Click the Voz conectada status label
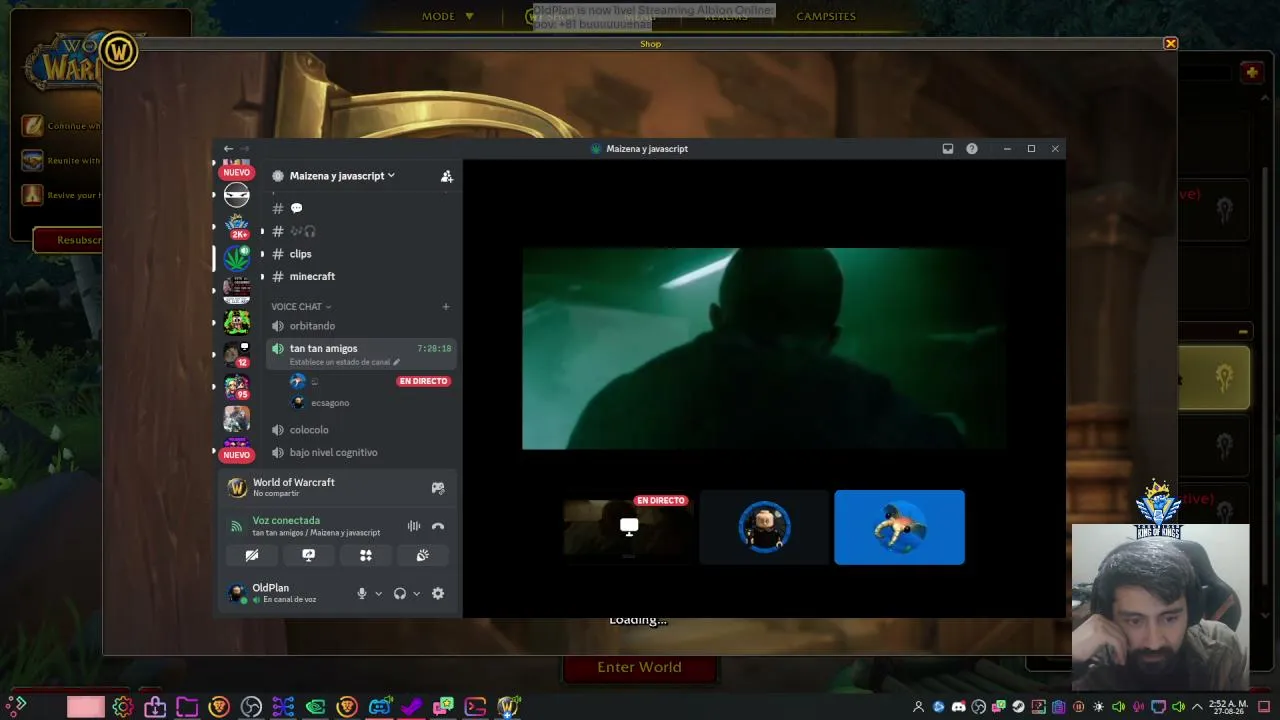This screenshot has height=720, width=1280. (286, 521)
